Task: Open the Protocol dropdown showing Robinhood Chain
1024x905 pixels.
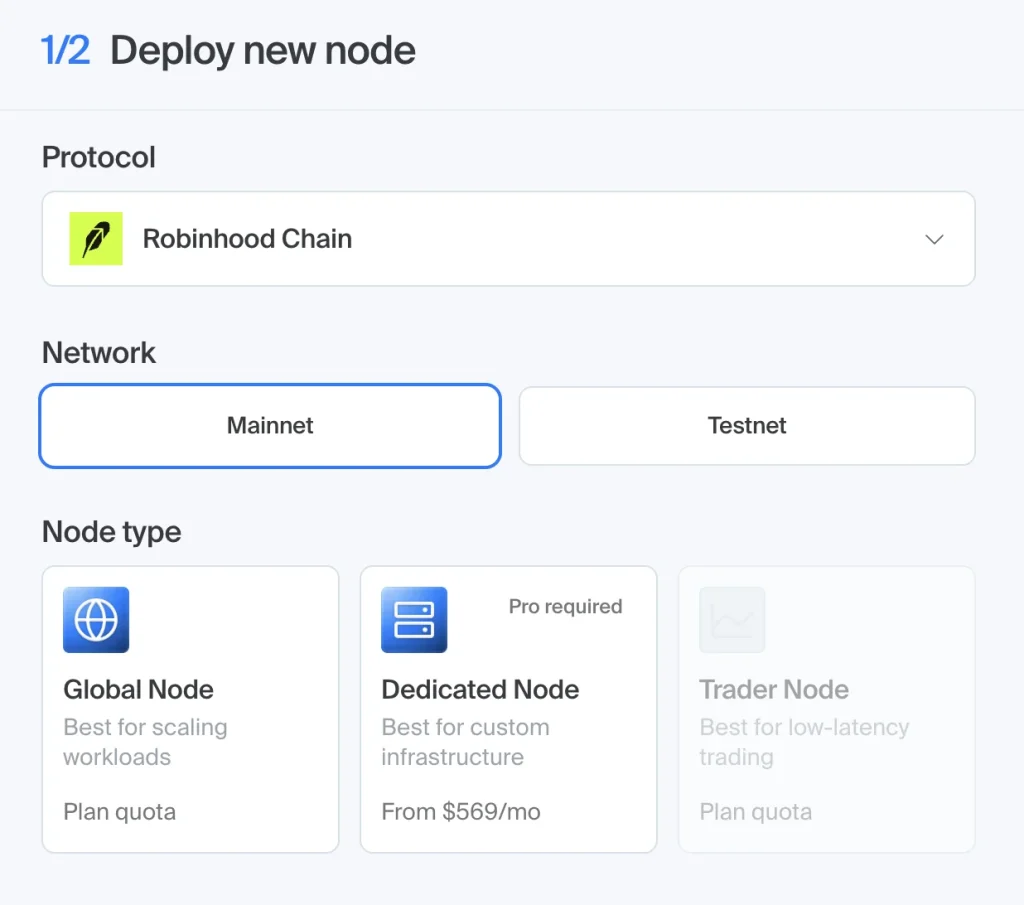Action: (508, 238)
